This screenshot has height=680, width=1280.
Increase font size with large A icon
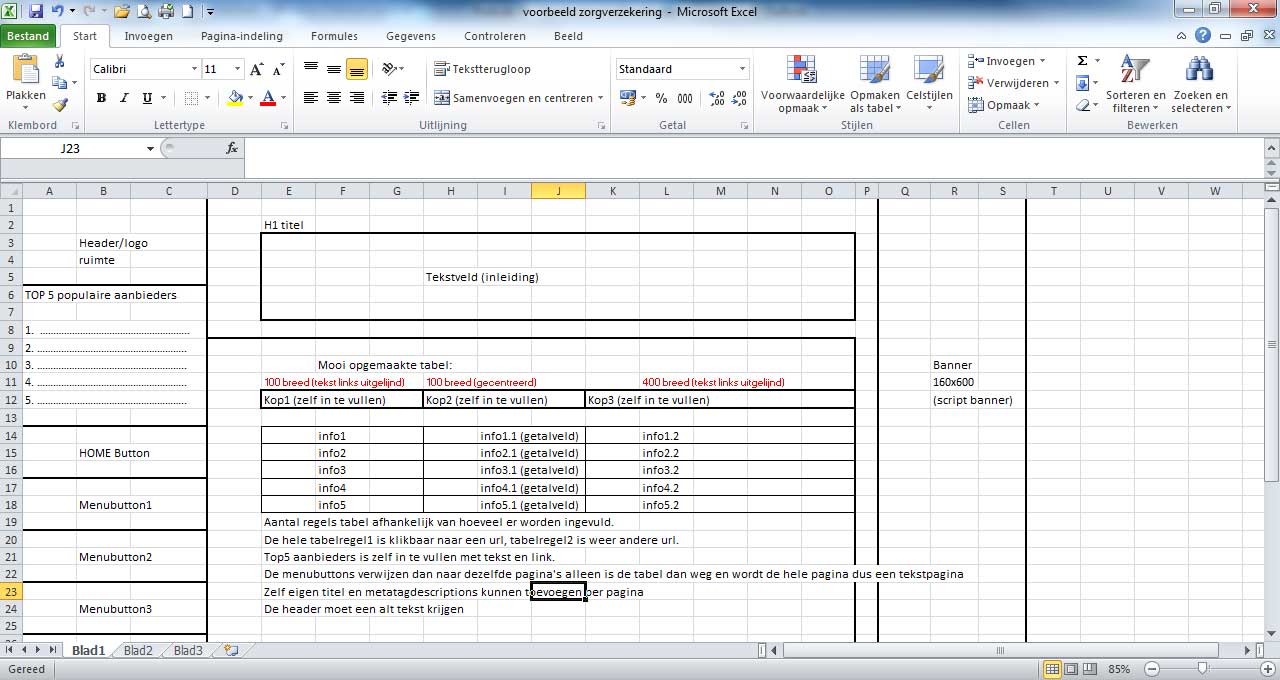pos(257,69)
